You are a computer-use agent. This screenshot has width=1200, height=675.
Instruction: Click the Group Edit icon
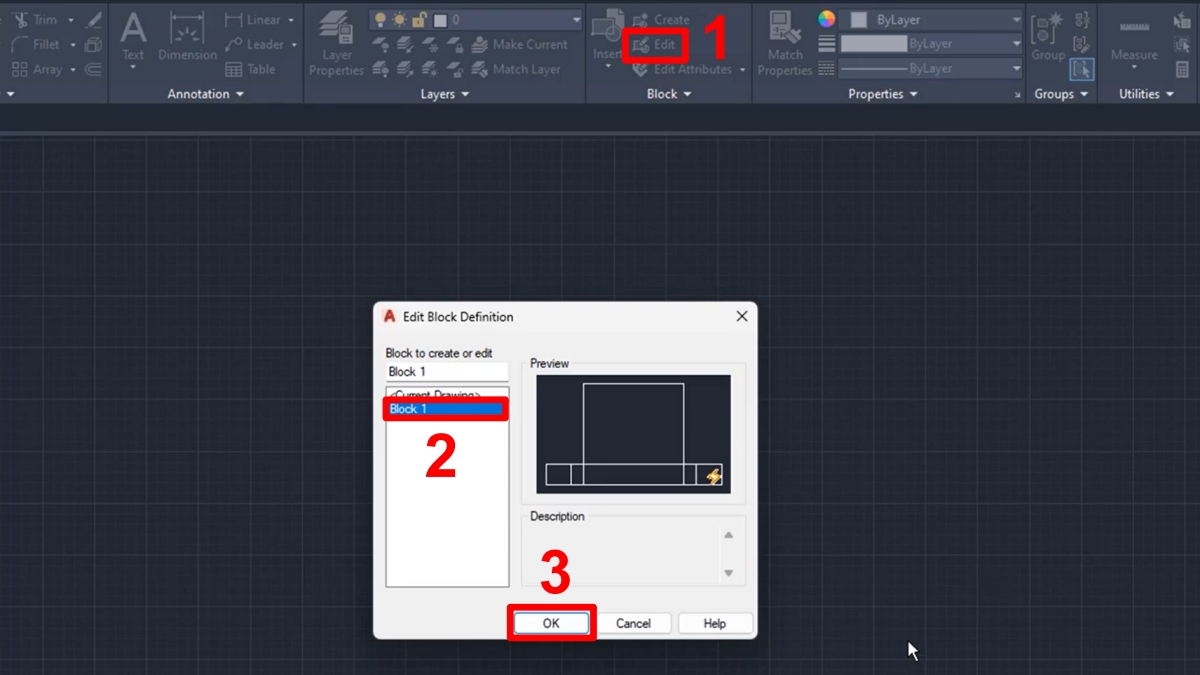(1082, 44)
